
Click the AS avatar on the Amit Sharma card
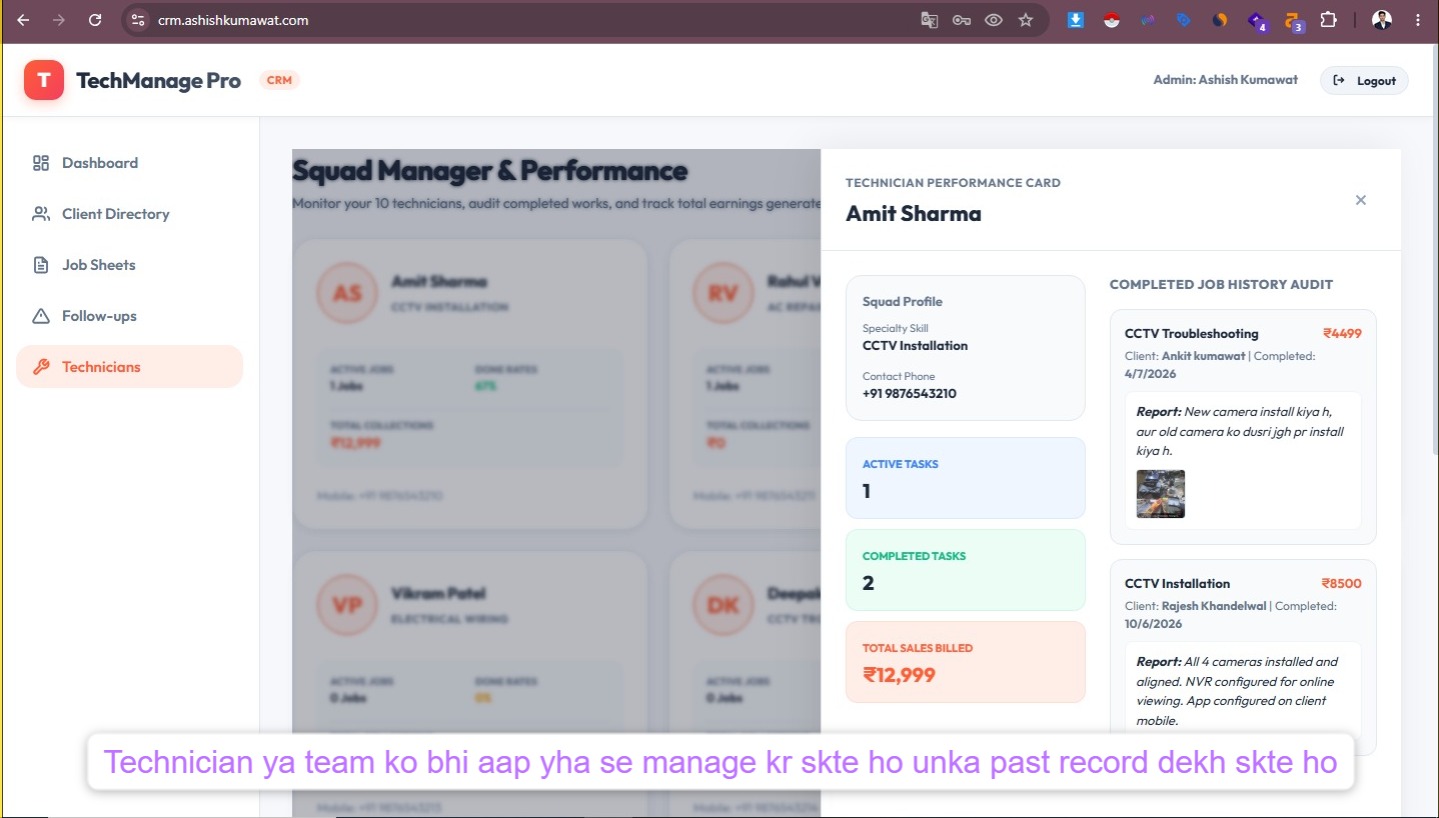click(x=347, y=293)
